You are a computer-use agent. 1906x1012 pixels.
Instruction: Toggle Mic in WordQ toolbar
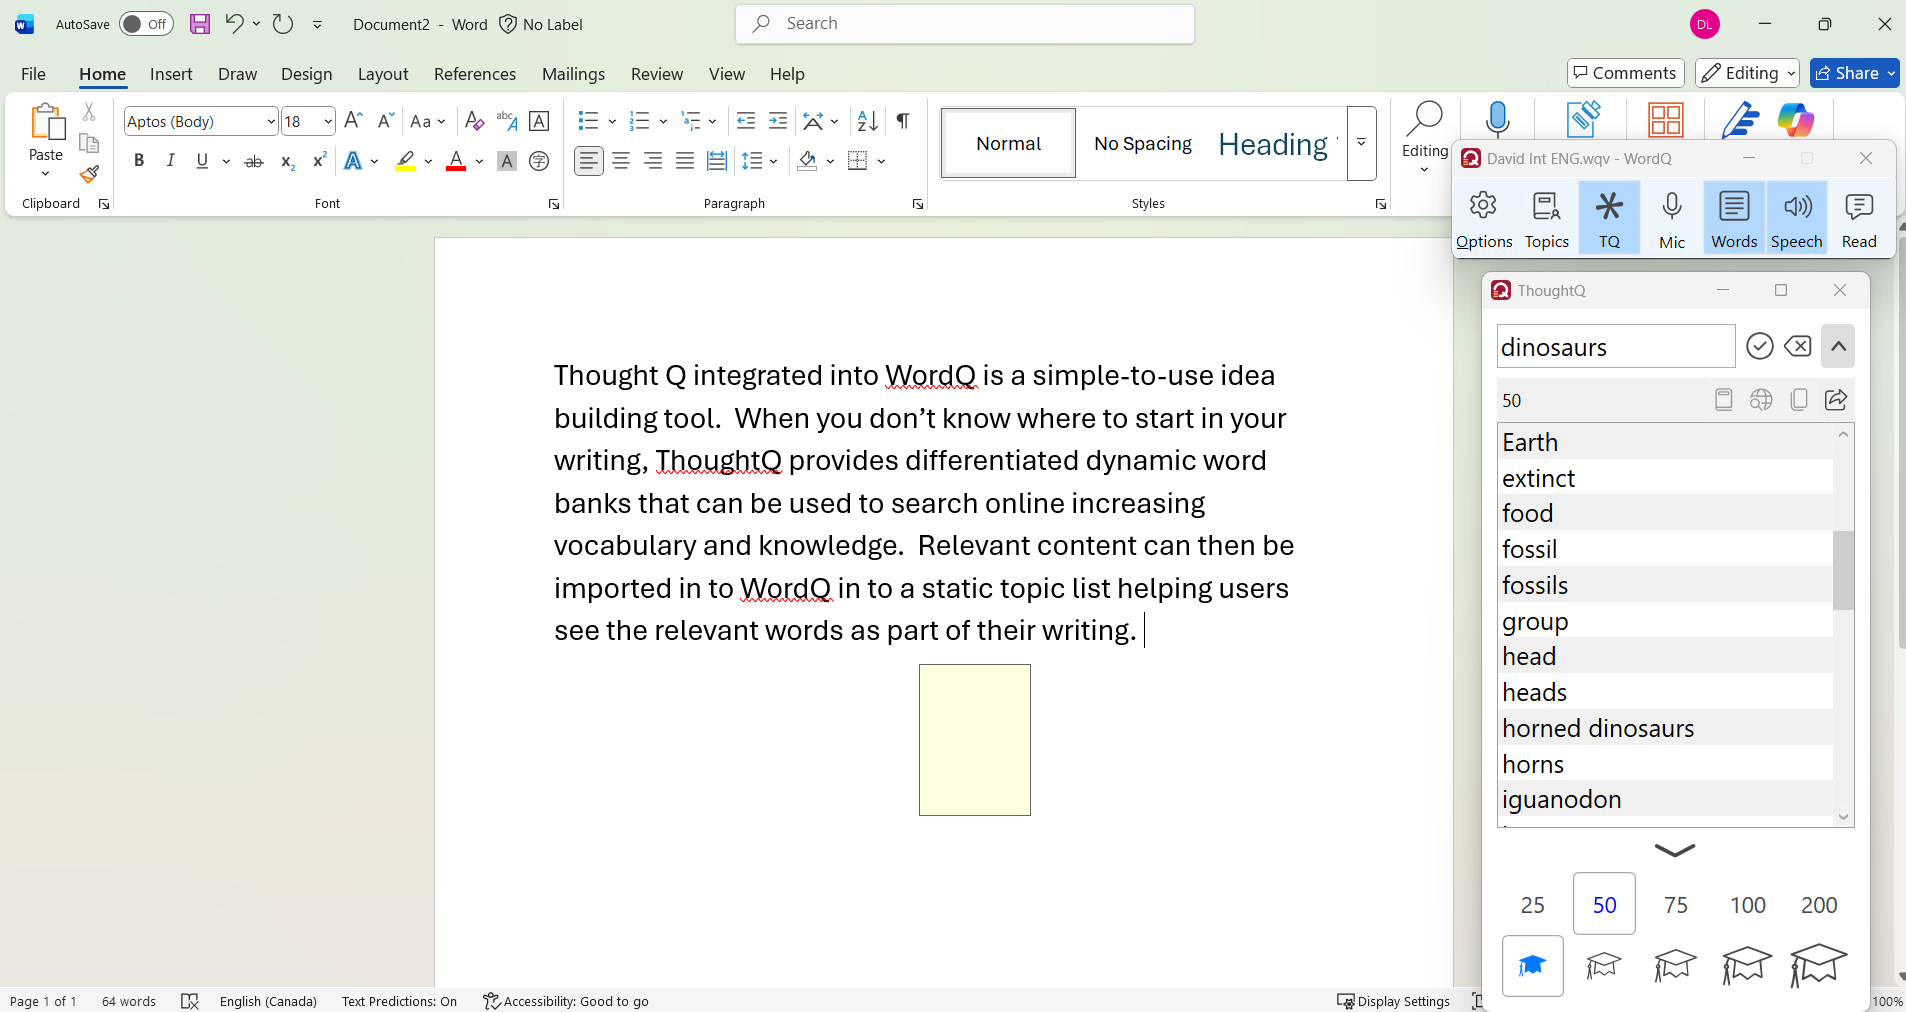click(1672, 219)
